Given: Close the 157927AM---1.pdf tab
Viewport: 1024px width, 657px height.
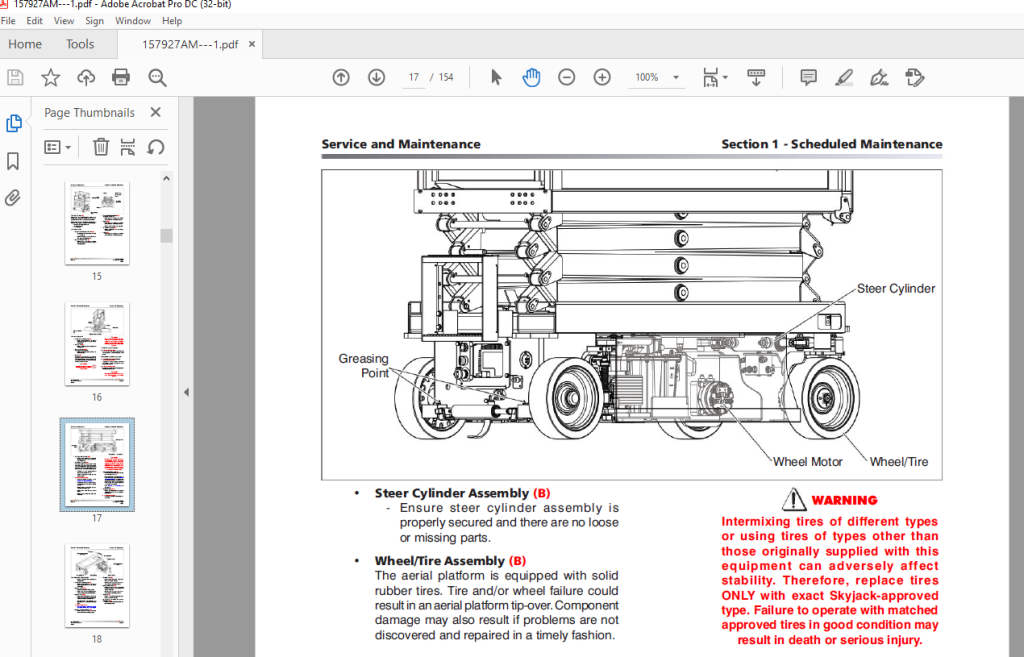Looking at the screenshot, I should point(251,44).
